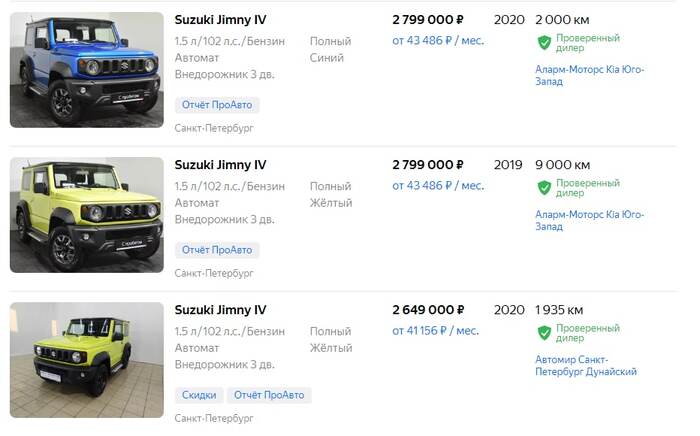Click the 2 649 000 ₽ price

click(428, 309)
